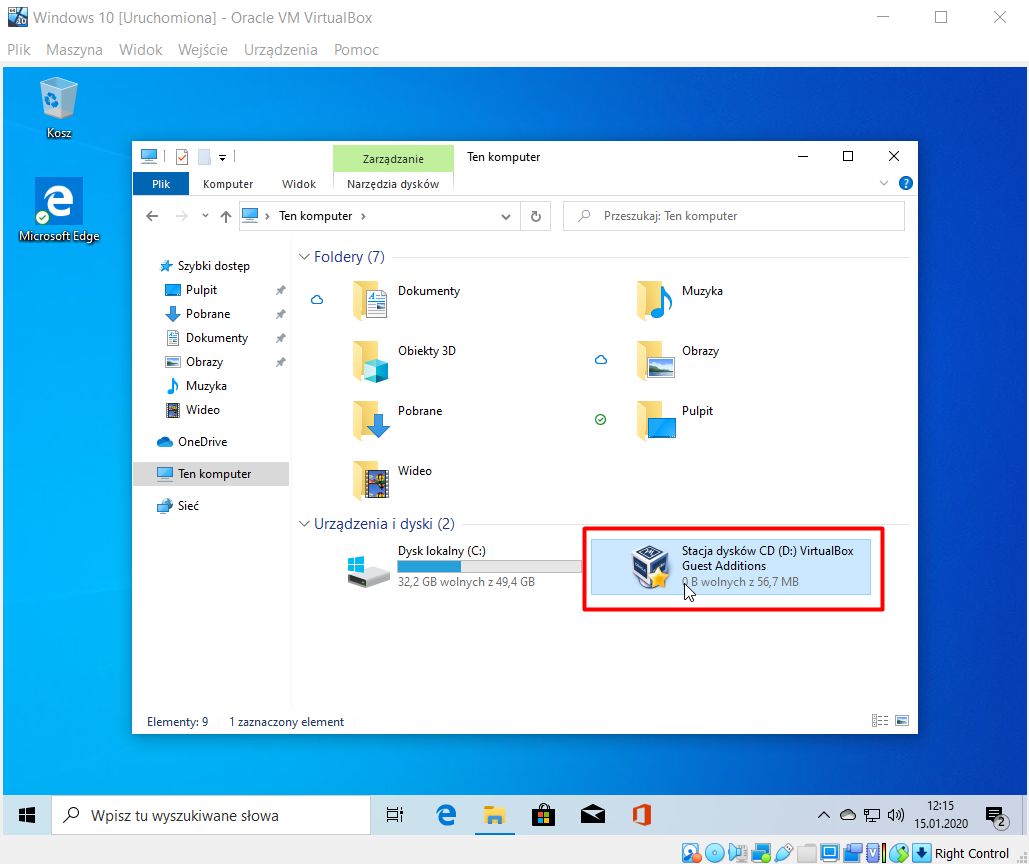The image size is (1029, 864).
Task: Open the Pomoc menu in VirtualBox
Action: point(356,50)
